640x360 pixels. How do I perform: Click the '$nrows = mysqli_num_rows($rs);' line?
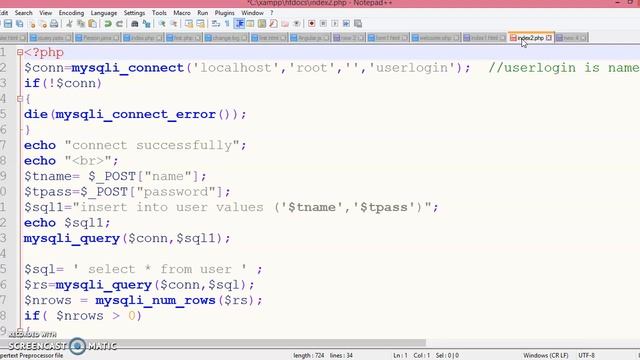143,300
